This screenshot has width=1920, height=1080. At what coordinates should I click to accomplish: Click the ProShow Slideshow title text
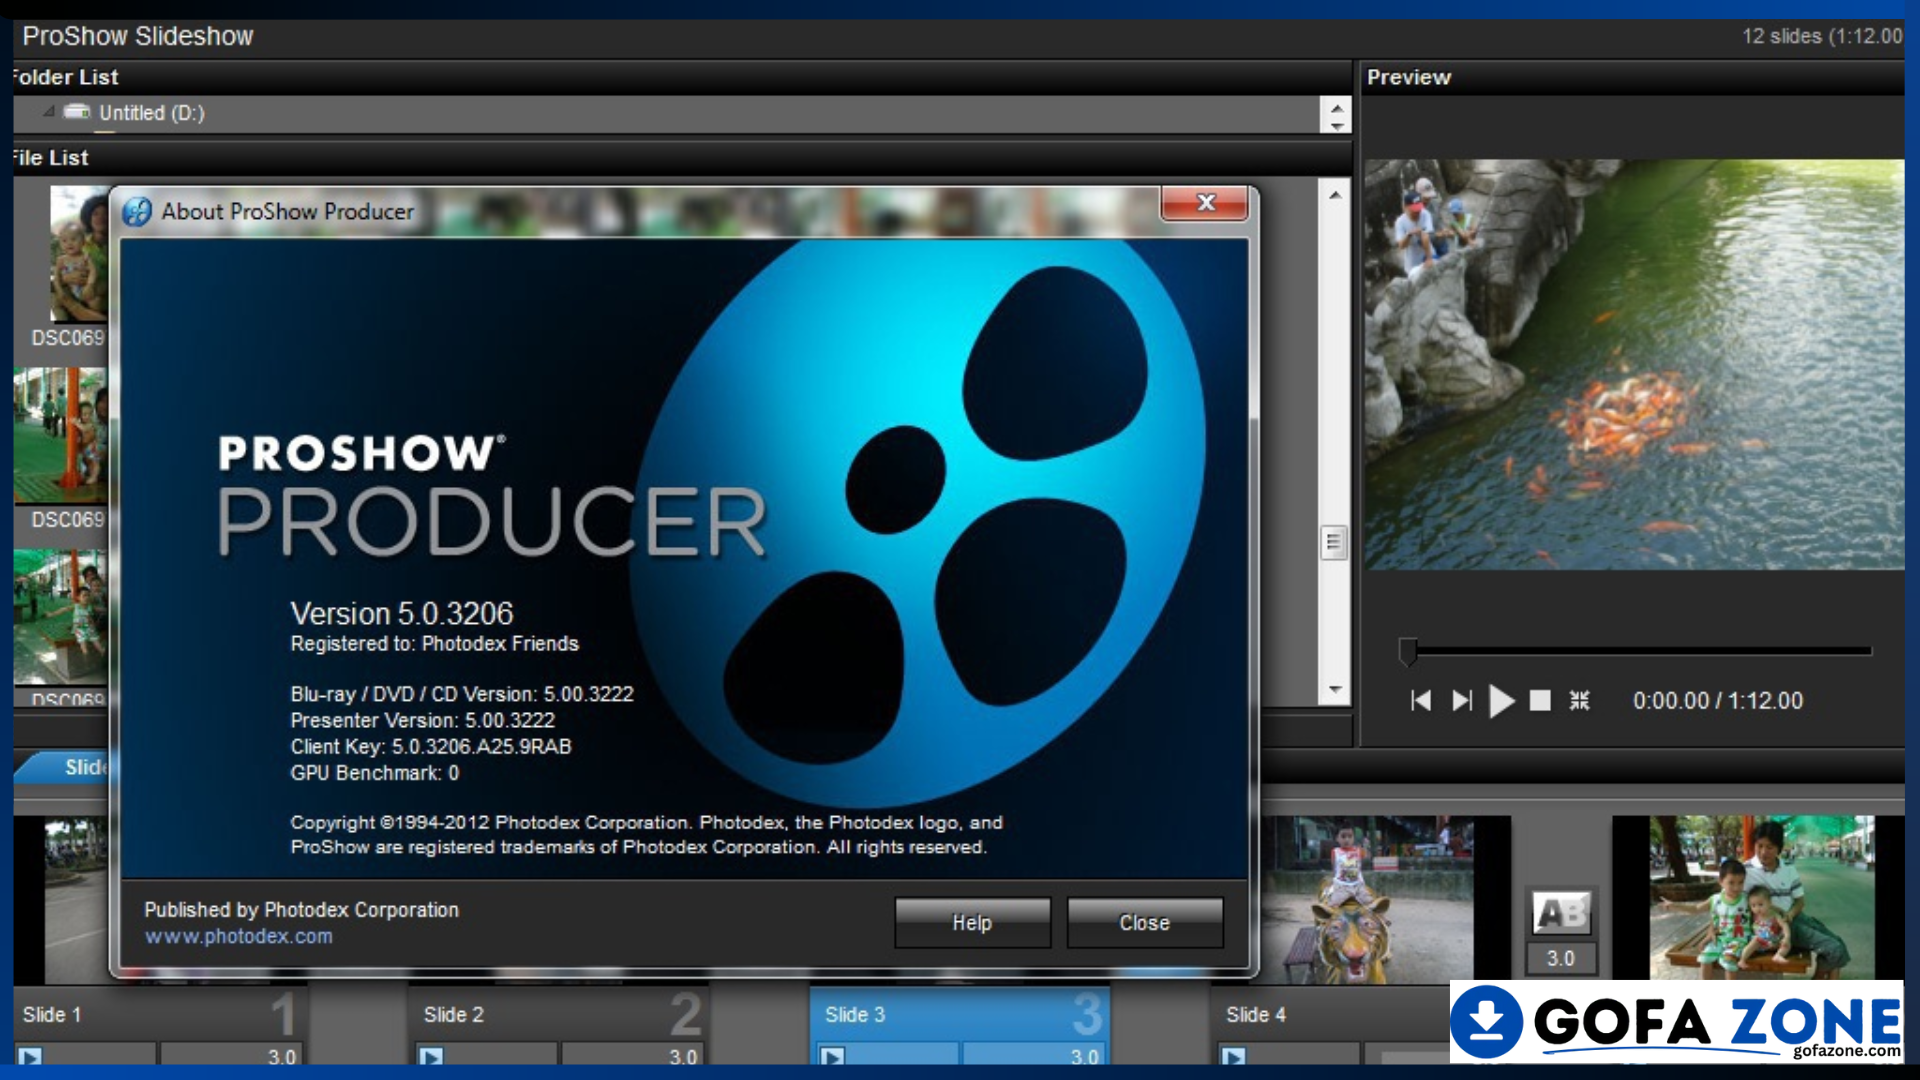pos(138,36)
